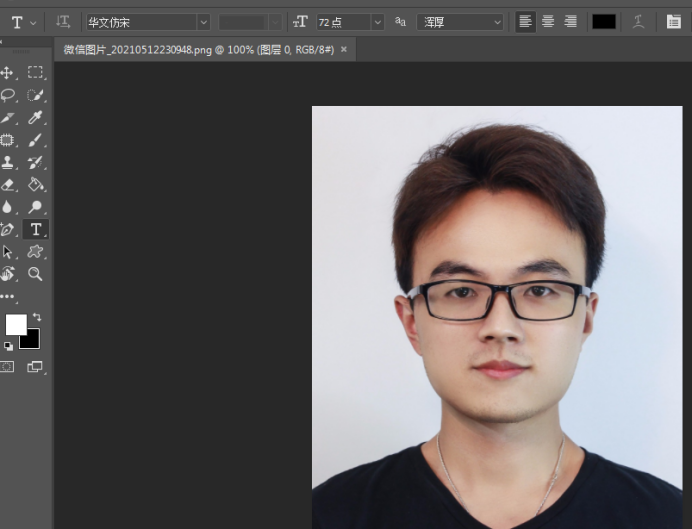692x529 pixels.
Task: Select the Lasso tool
Action: click(x=8, y=95)
